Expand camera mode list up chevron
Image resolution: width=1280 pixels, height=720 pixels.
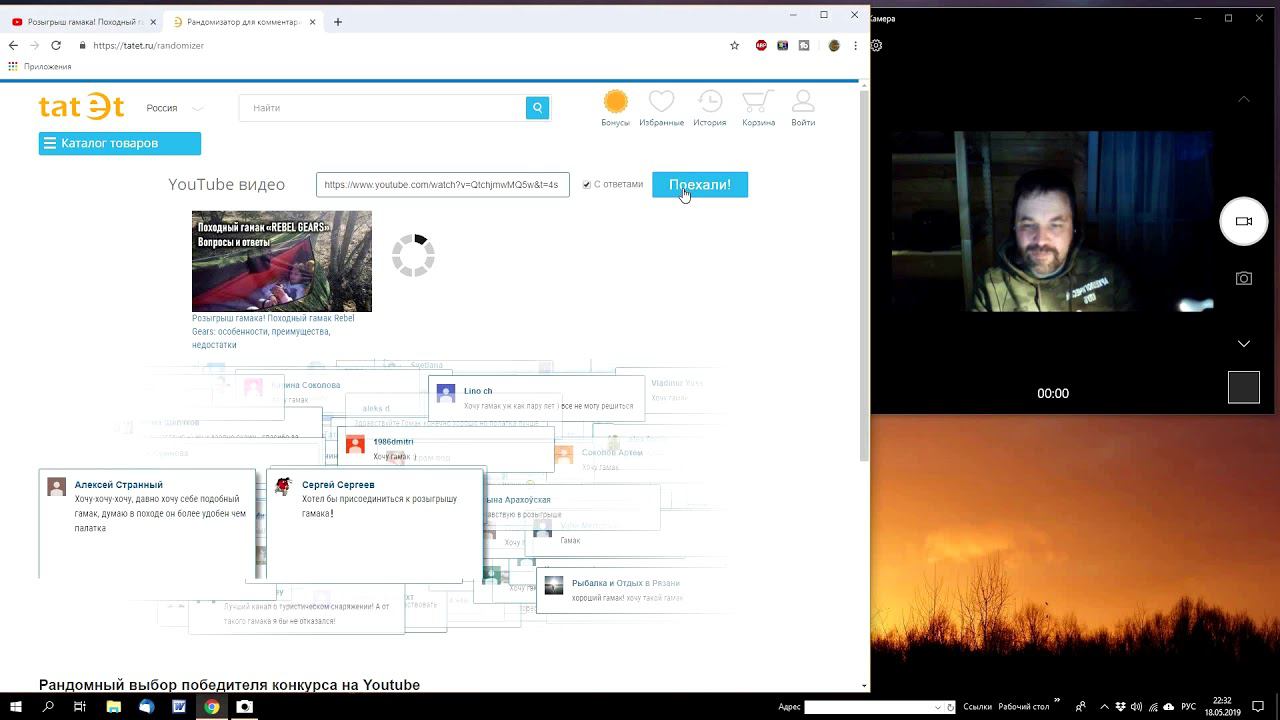pos(1244,99)
